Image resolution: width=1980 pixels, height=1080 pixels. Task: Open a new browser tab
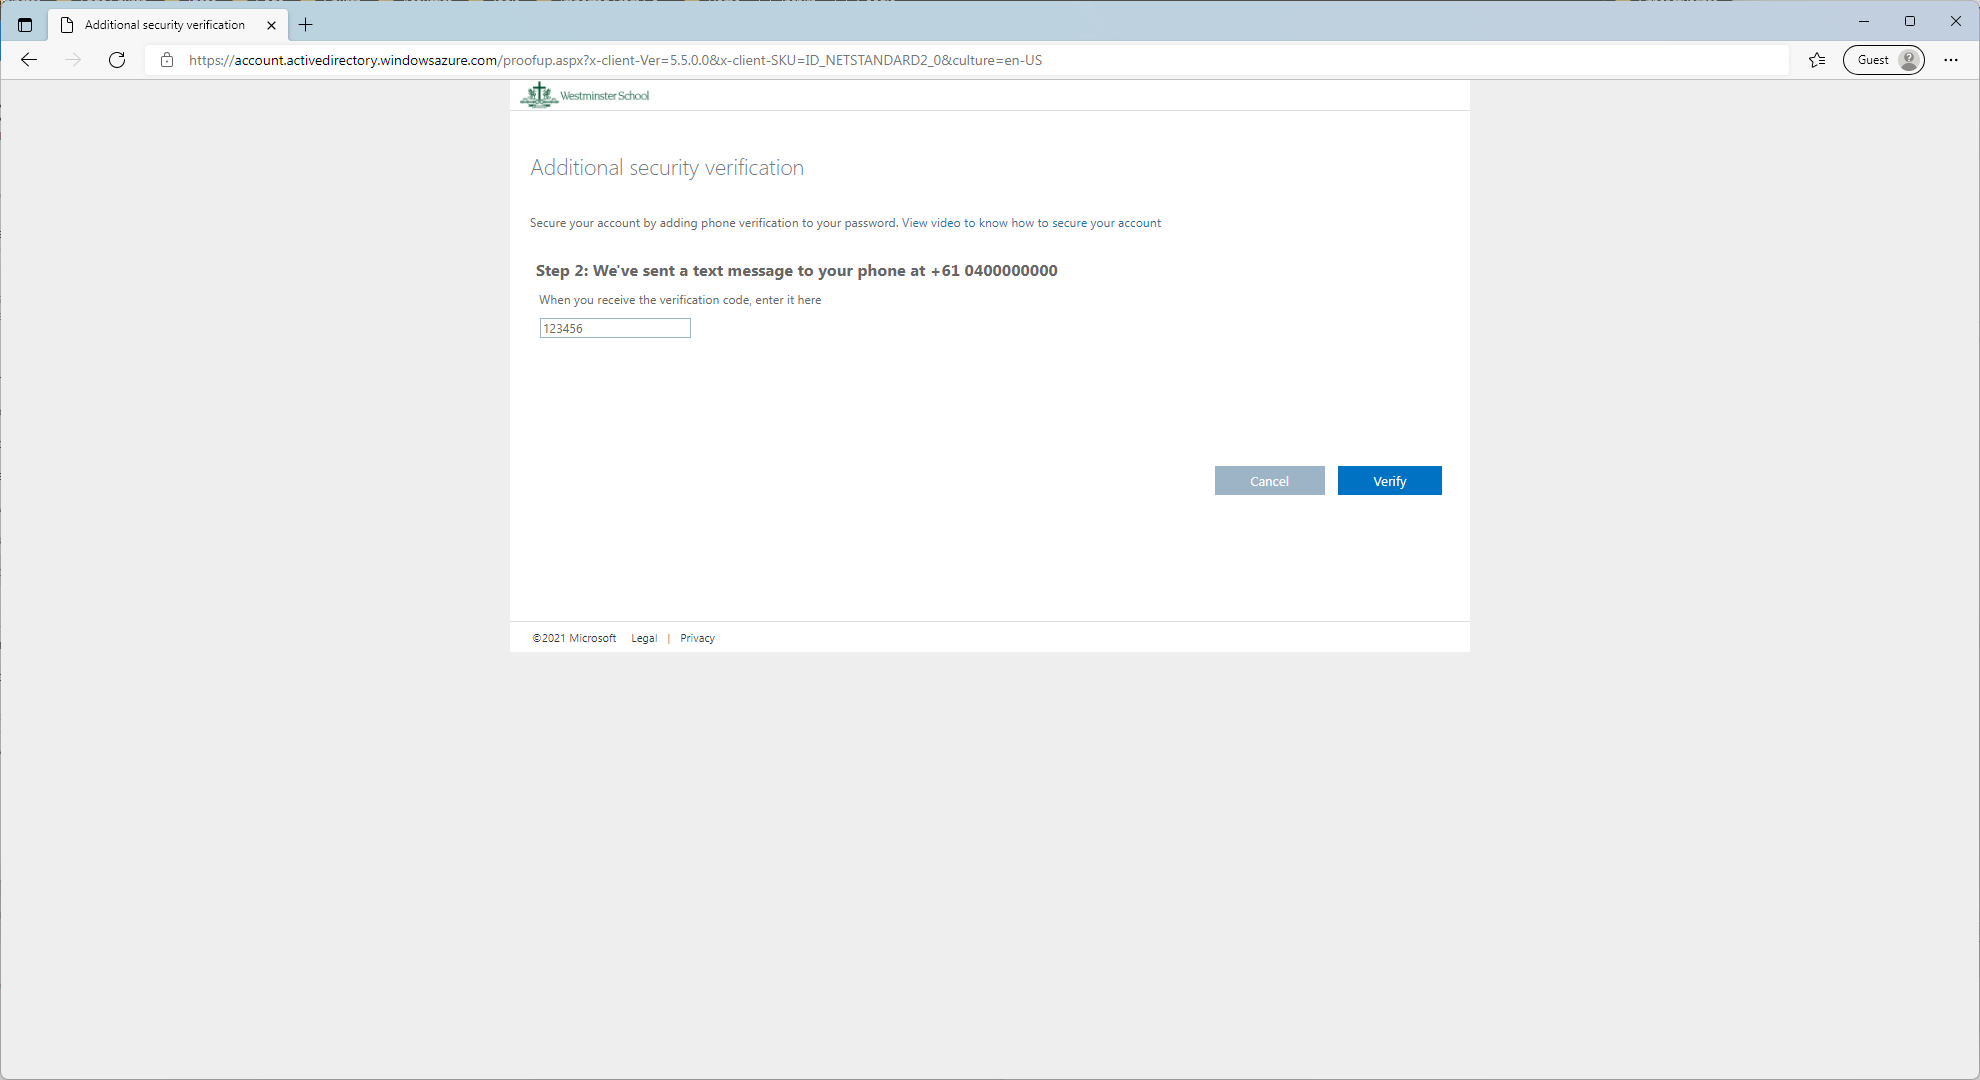pyautogui.click(x=306, y=24)
